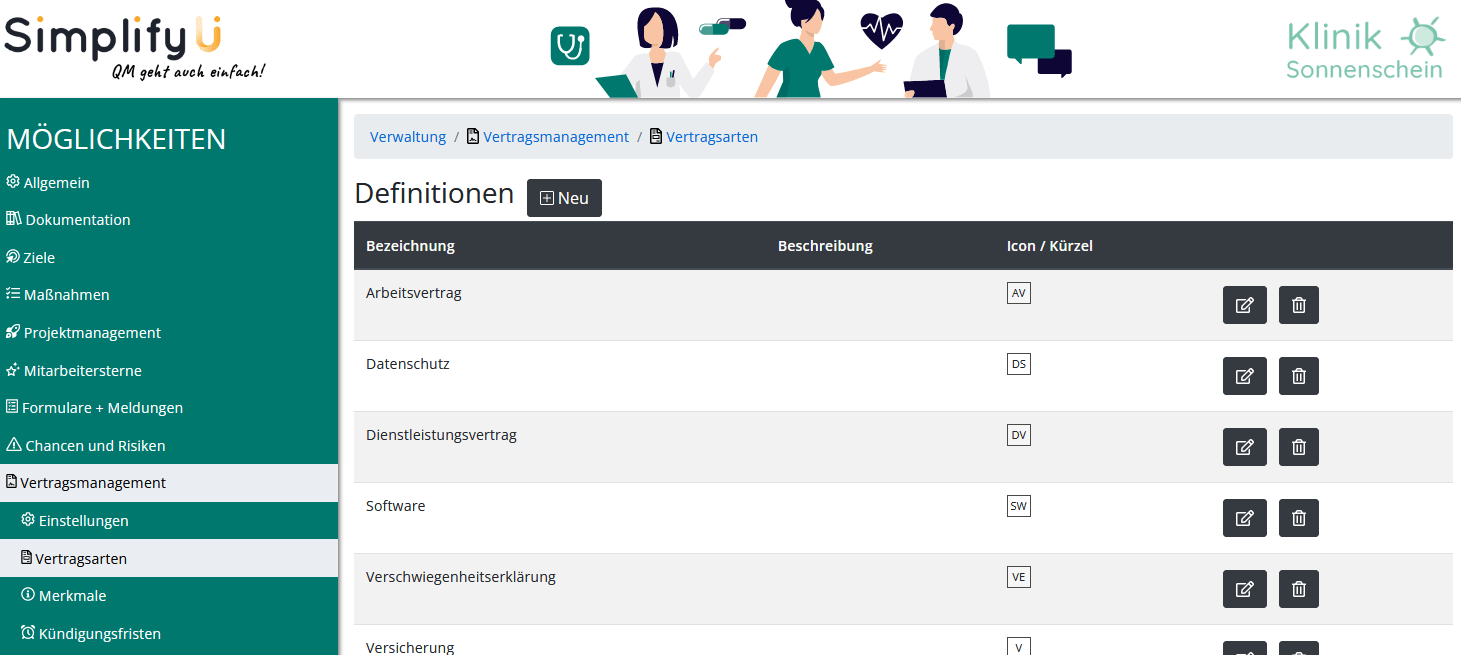Delete the Verschwiegenheitserklärung entry
1461x655 pixels.
[x=1298, y=589]
